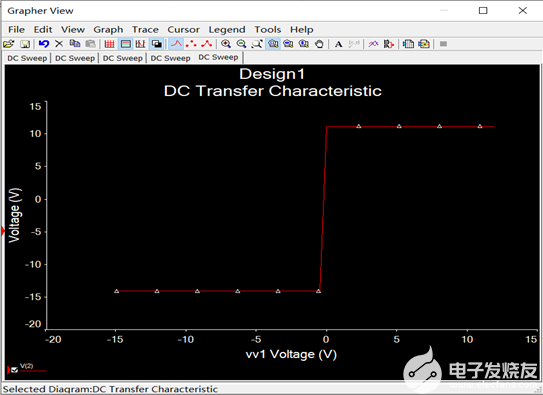Open the Graph menu
Viewport: 543px width, 395px height.
[108, 30]
